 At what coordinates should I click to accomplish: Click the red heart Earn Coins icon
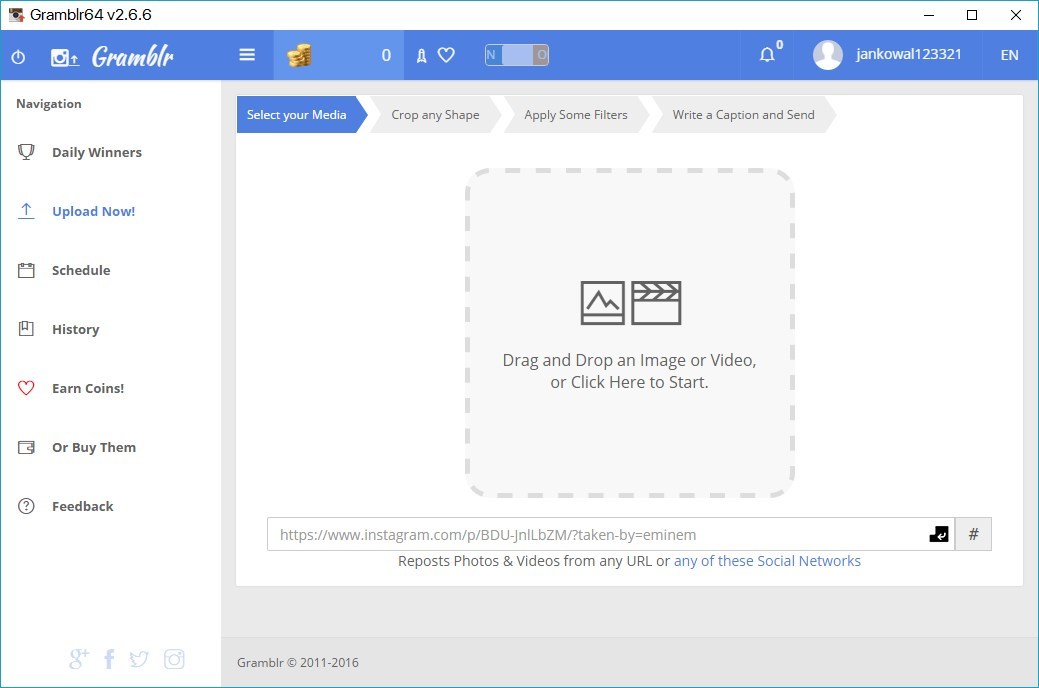[26, 388]
